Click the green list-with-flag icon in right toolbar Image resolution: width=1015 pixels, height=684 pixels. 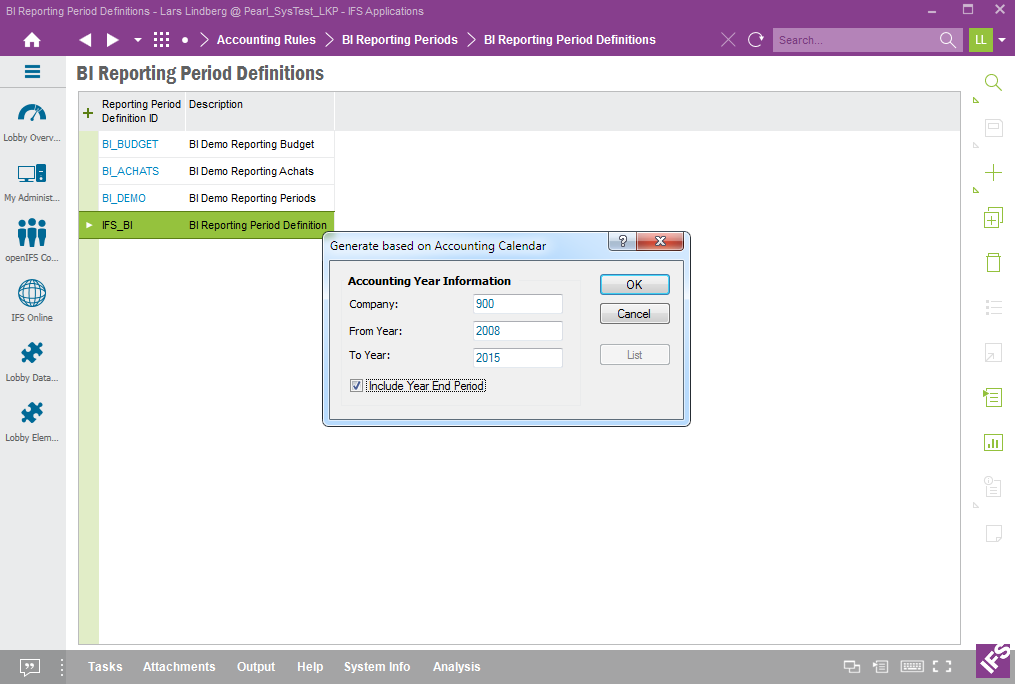click(x=992, y=397)
